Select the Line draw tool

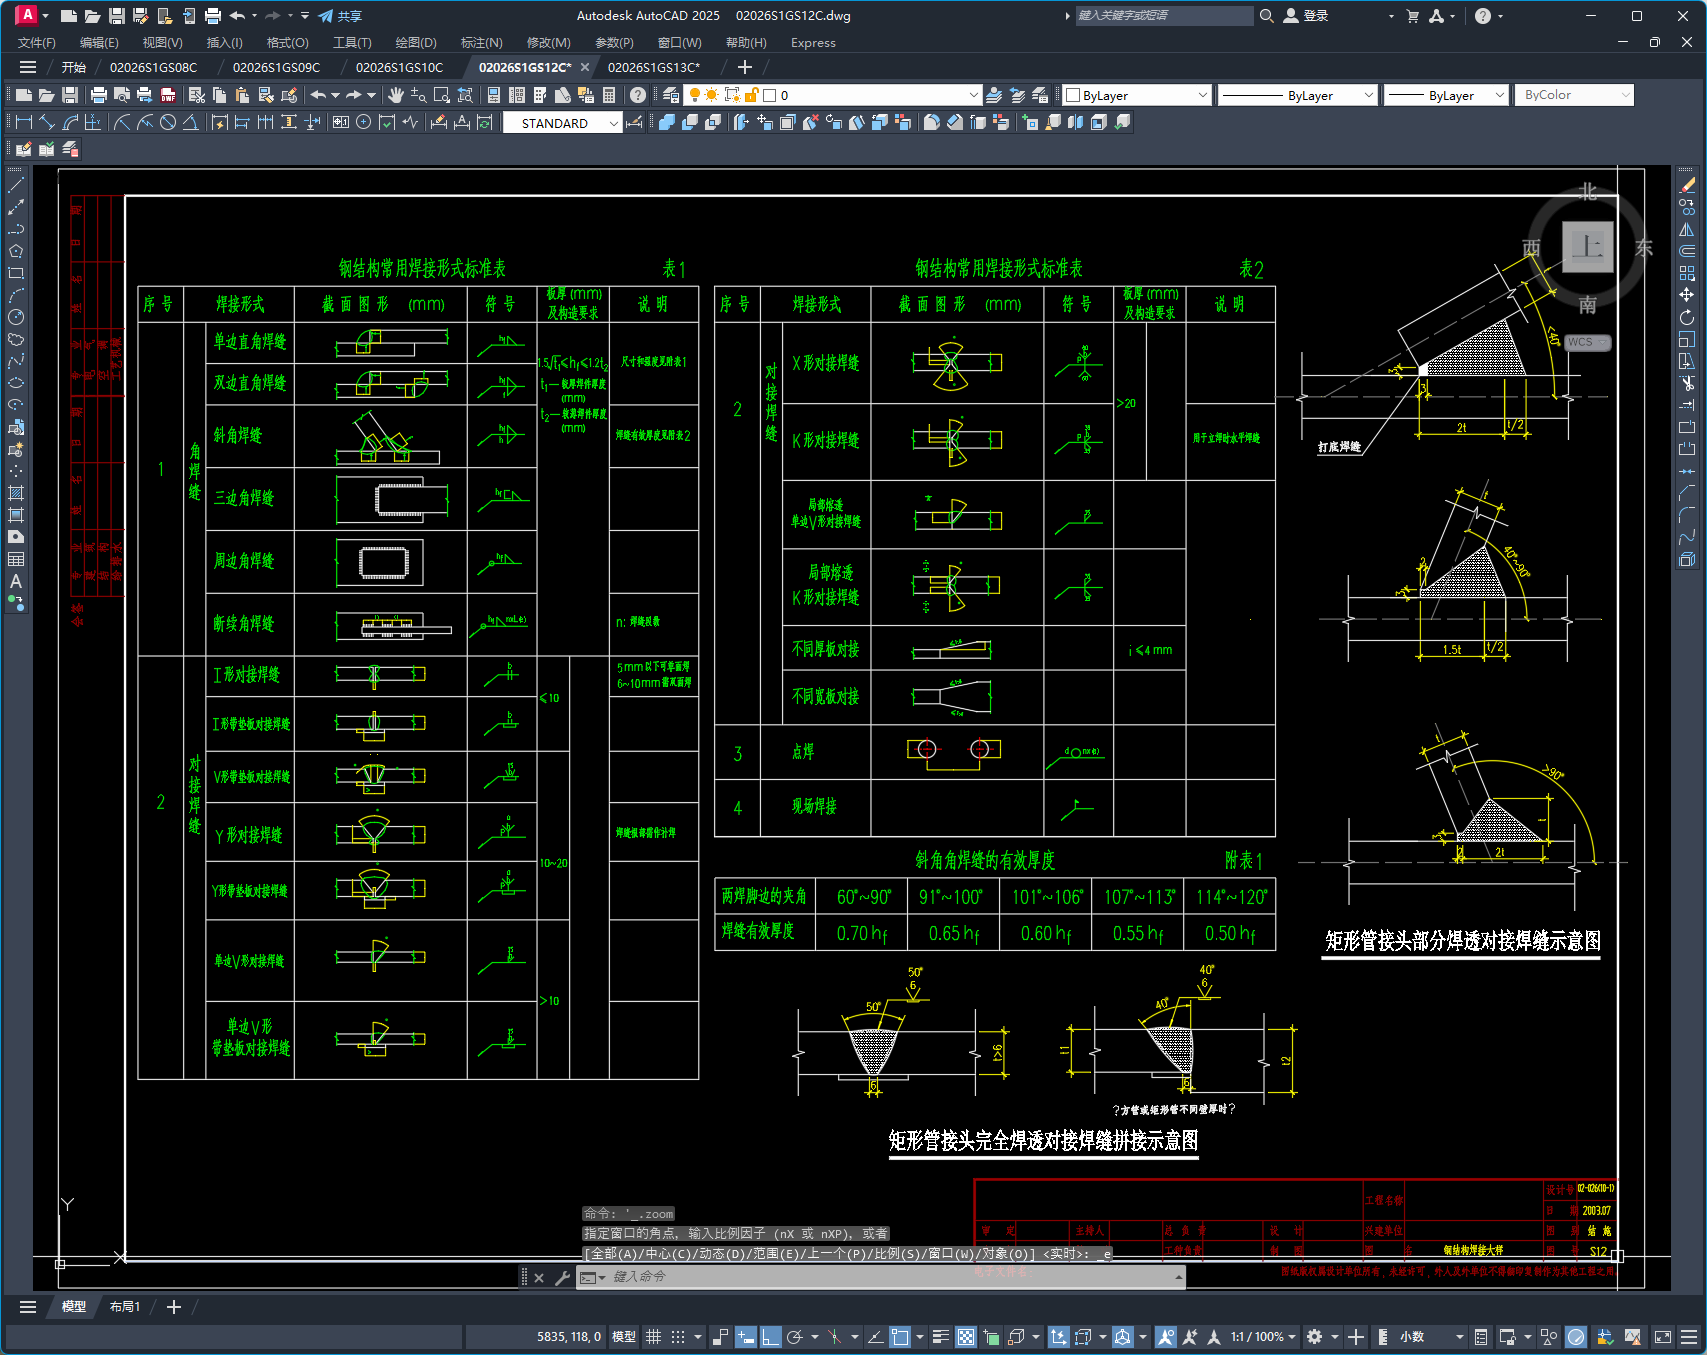(x=16, y=185)
